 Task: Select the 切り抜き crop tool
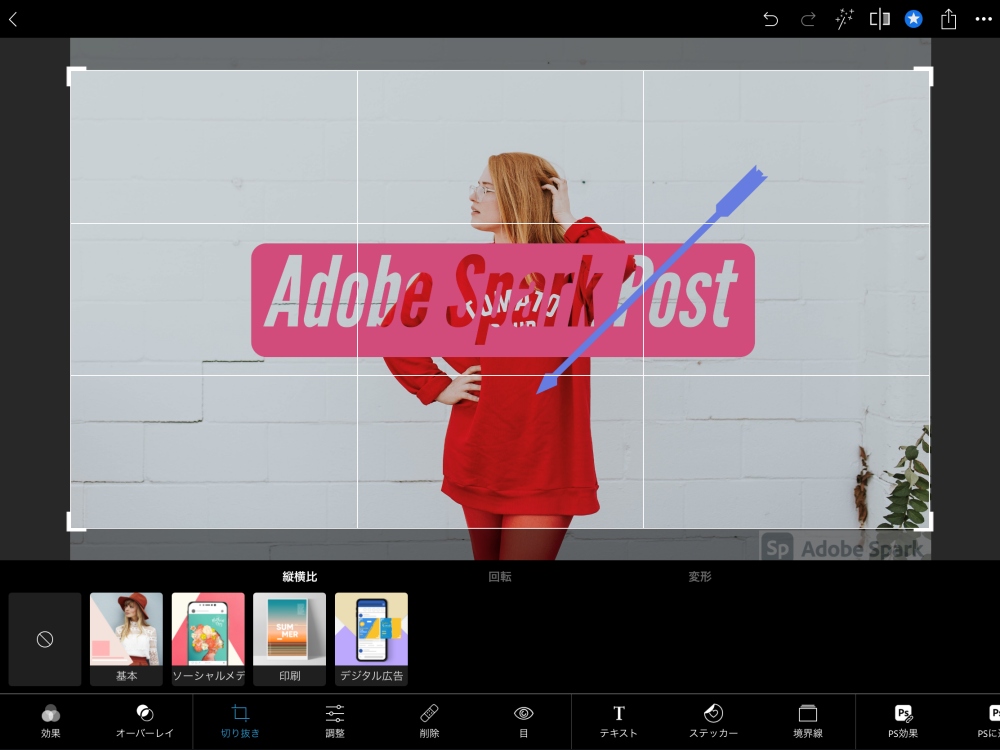[240, 721]
